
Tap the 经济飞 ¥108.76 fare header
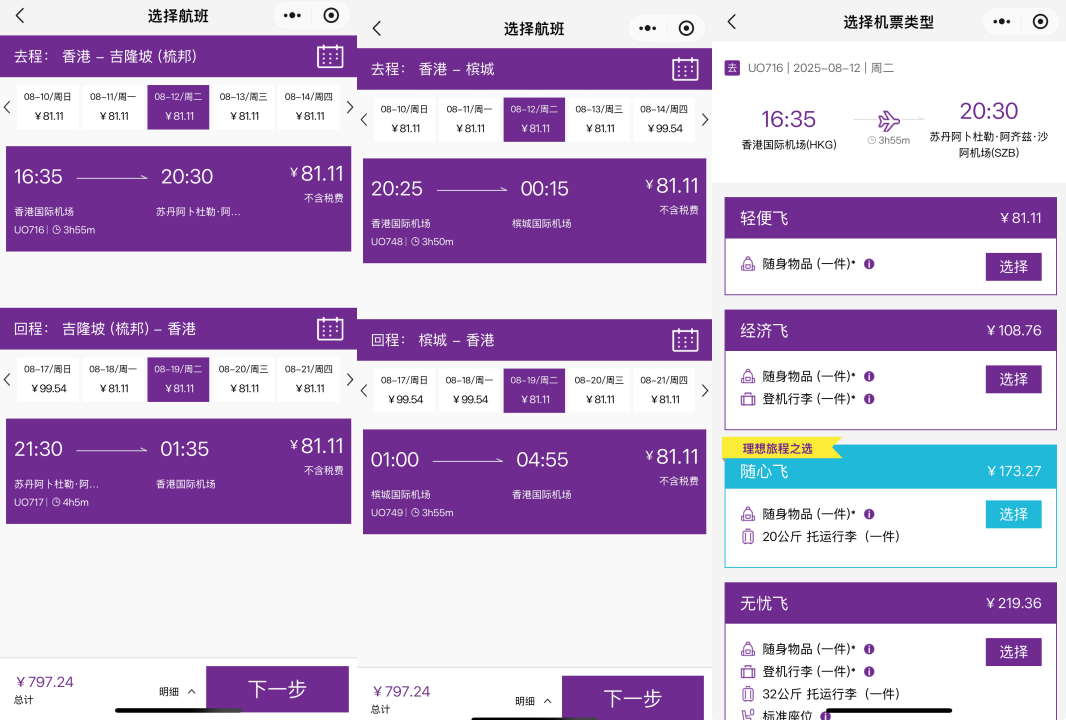pos(891,330)
